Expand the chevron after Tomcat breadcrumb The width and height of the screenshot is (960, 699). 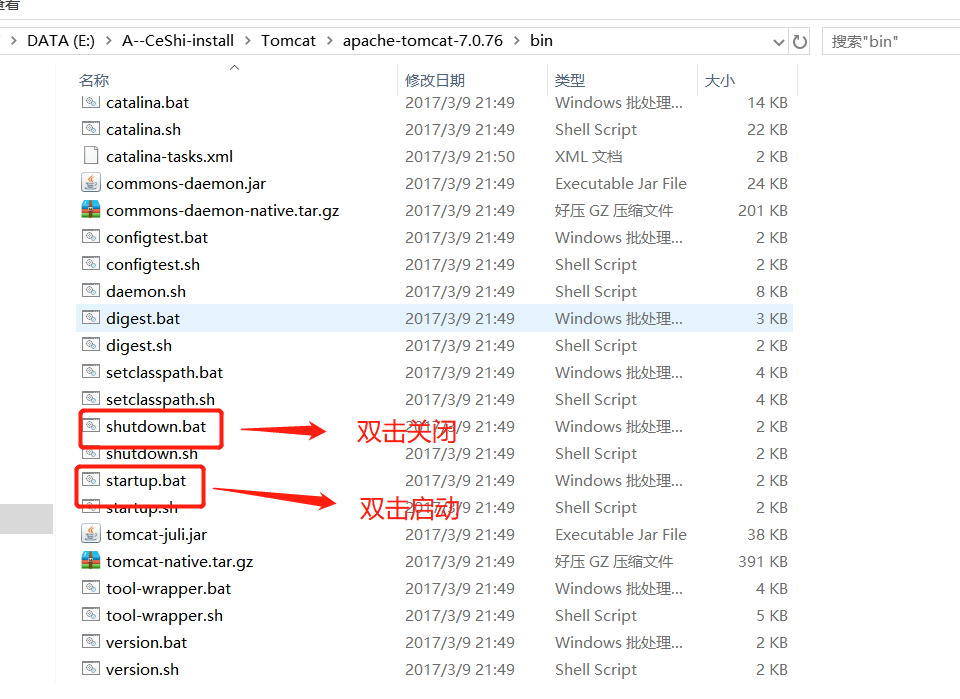click(x=329, y=41)
